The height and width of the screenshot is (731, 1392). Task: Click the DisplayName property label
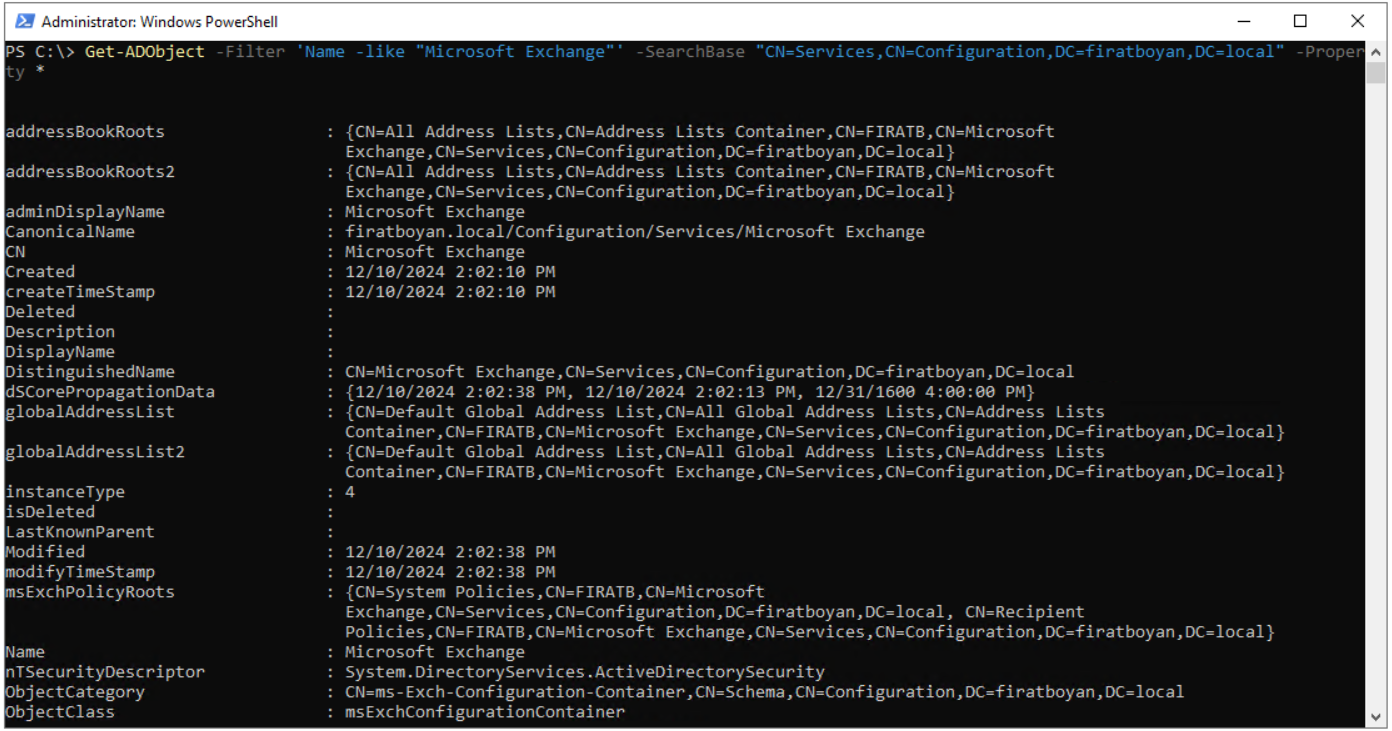pos(60,352)
